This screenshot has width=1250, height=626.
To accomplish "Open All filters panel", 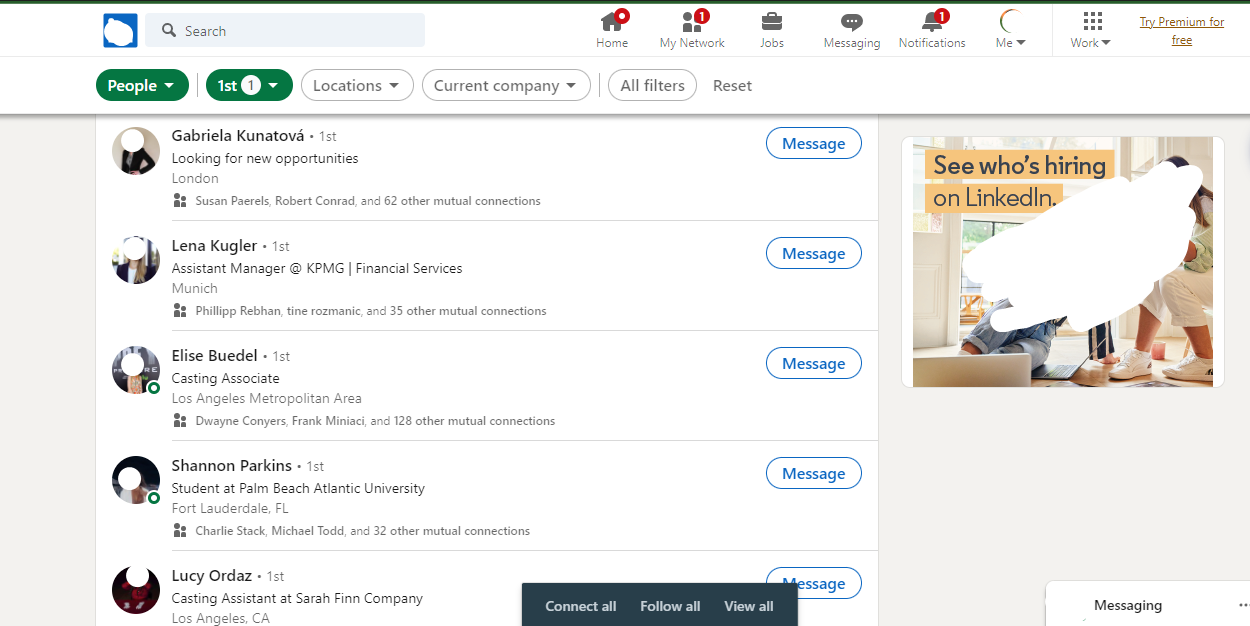I will pos(652,85).
